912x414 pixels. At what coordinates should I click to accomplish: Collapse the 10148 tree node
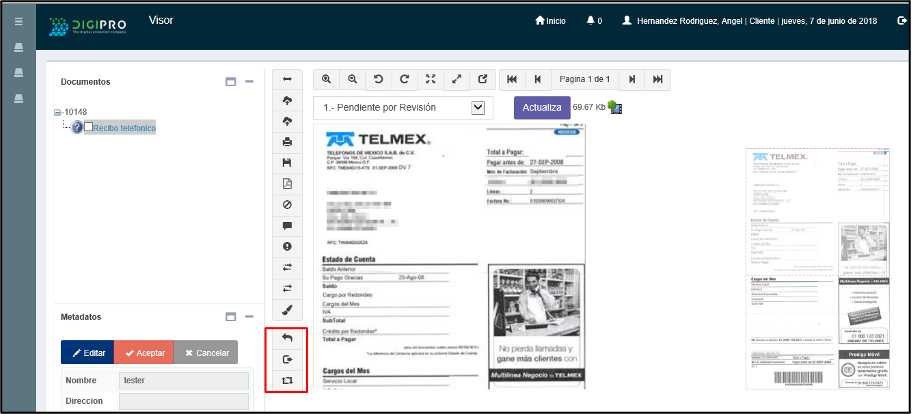(x=58, y=112)
